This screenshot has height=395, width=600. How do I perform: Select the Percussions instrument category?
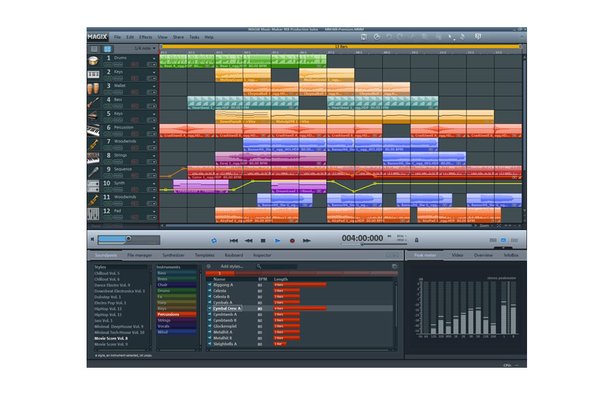[176, 314]
